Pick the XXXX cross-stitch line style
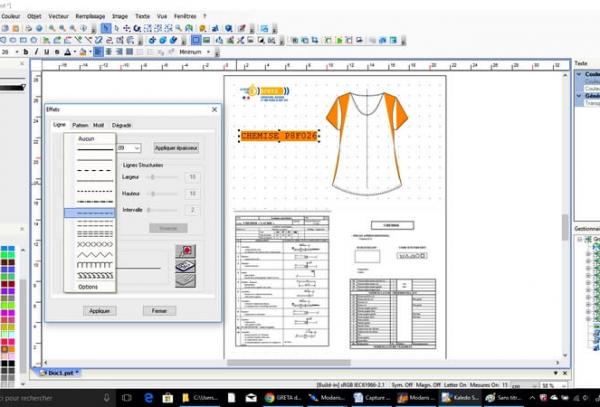This screenshot has height=407, width=600. [x=95, y=244]
